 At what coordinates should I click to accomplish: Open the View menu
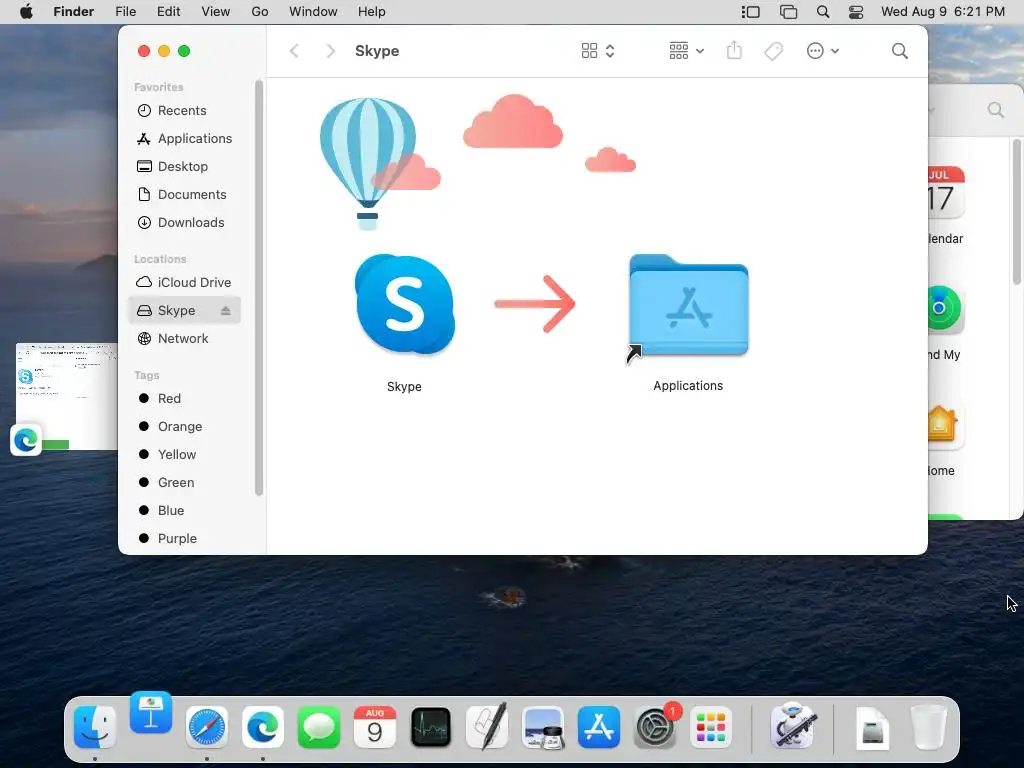[216, 12]
